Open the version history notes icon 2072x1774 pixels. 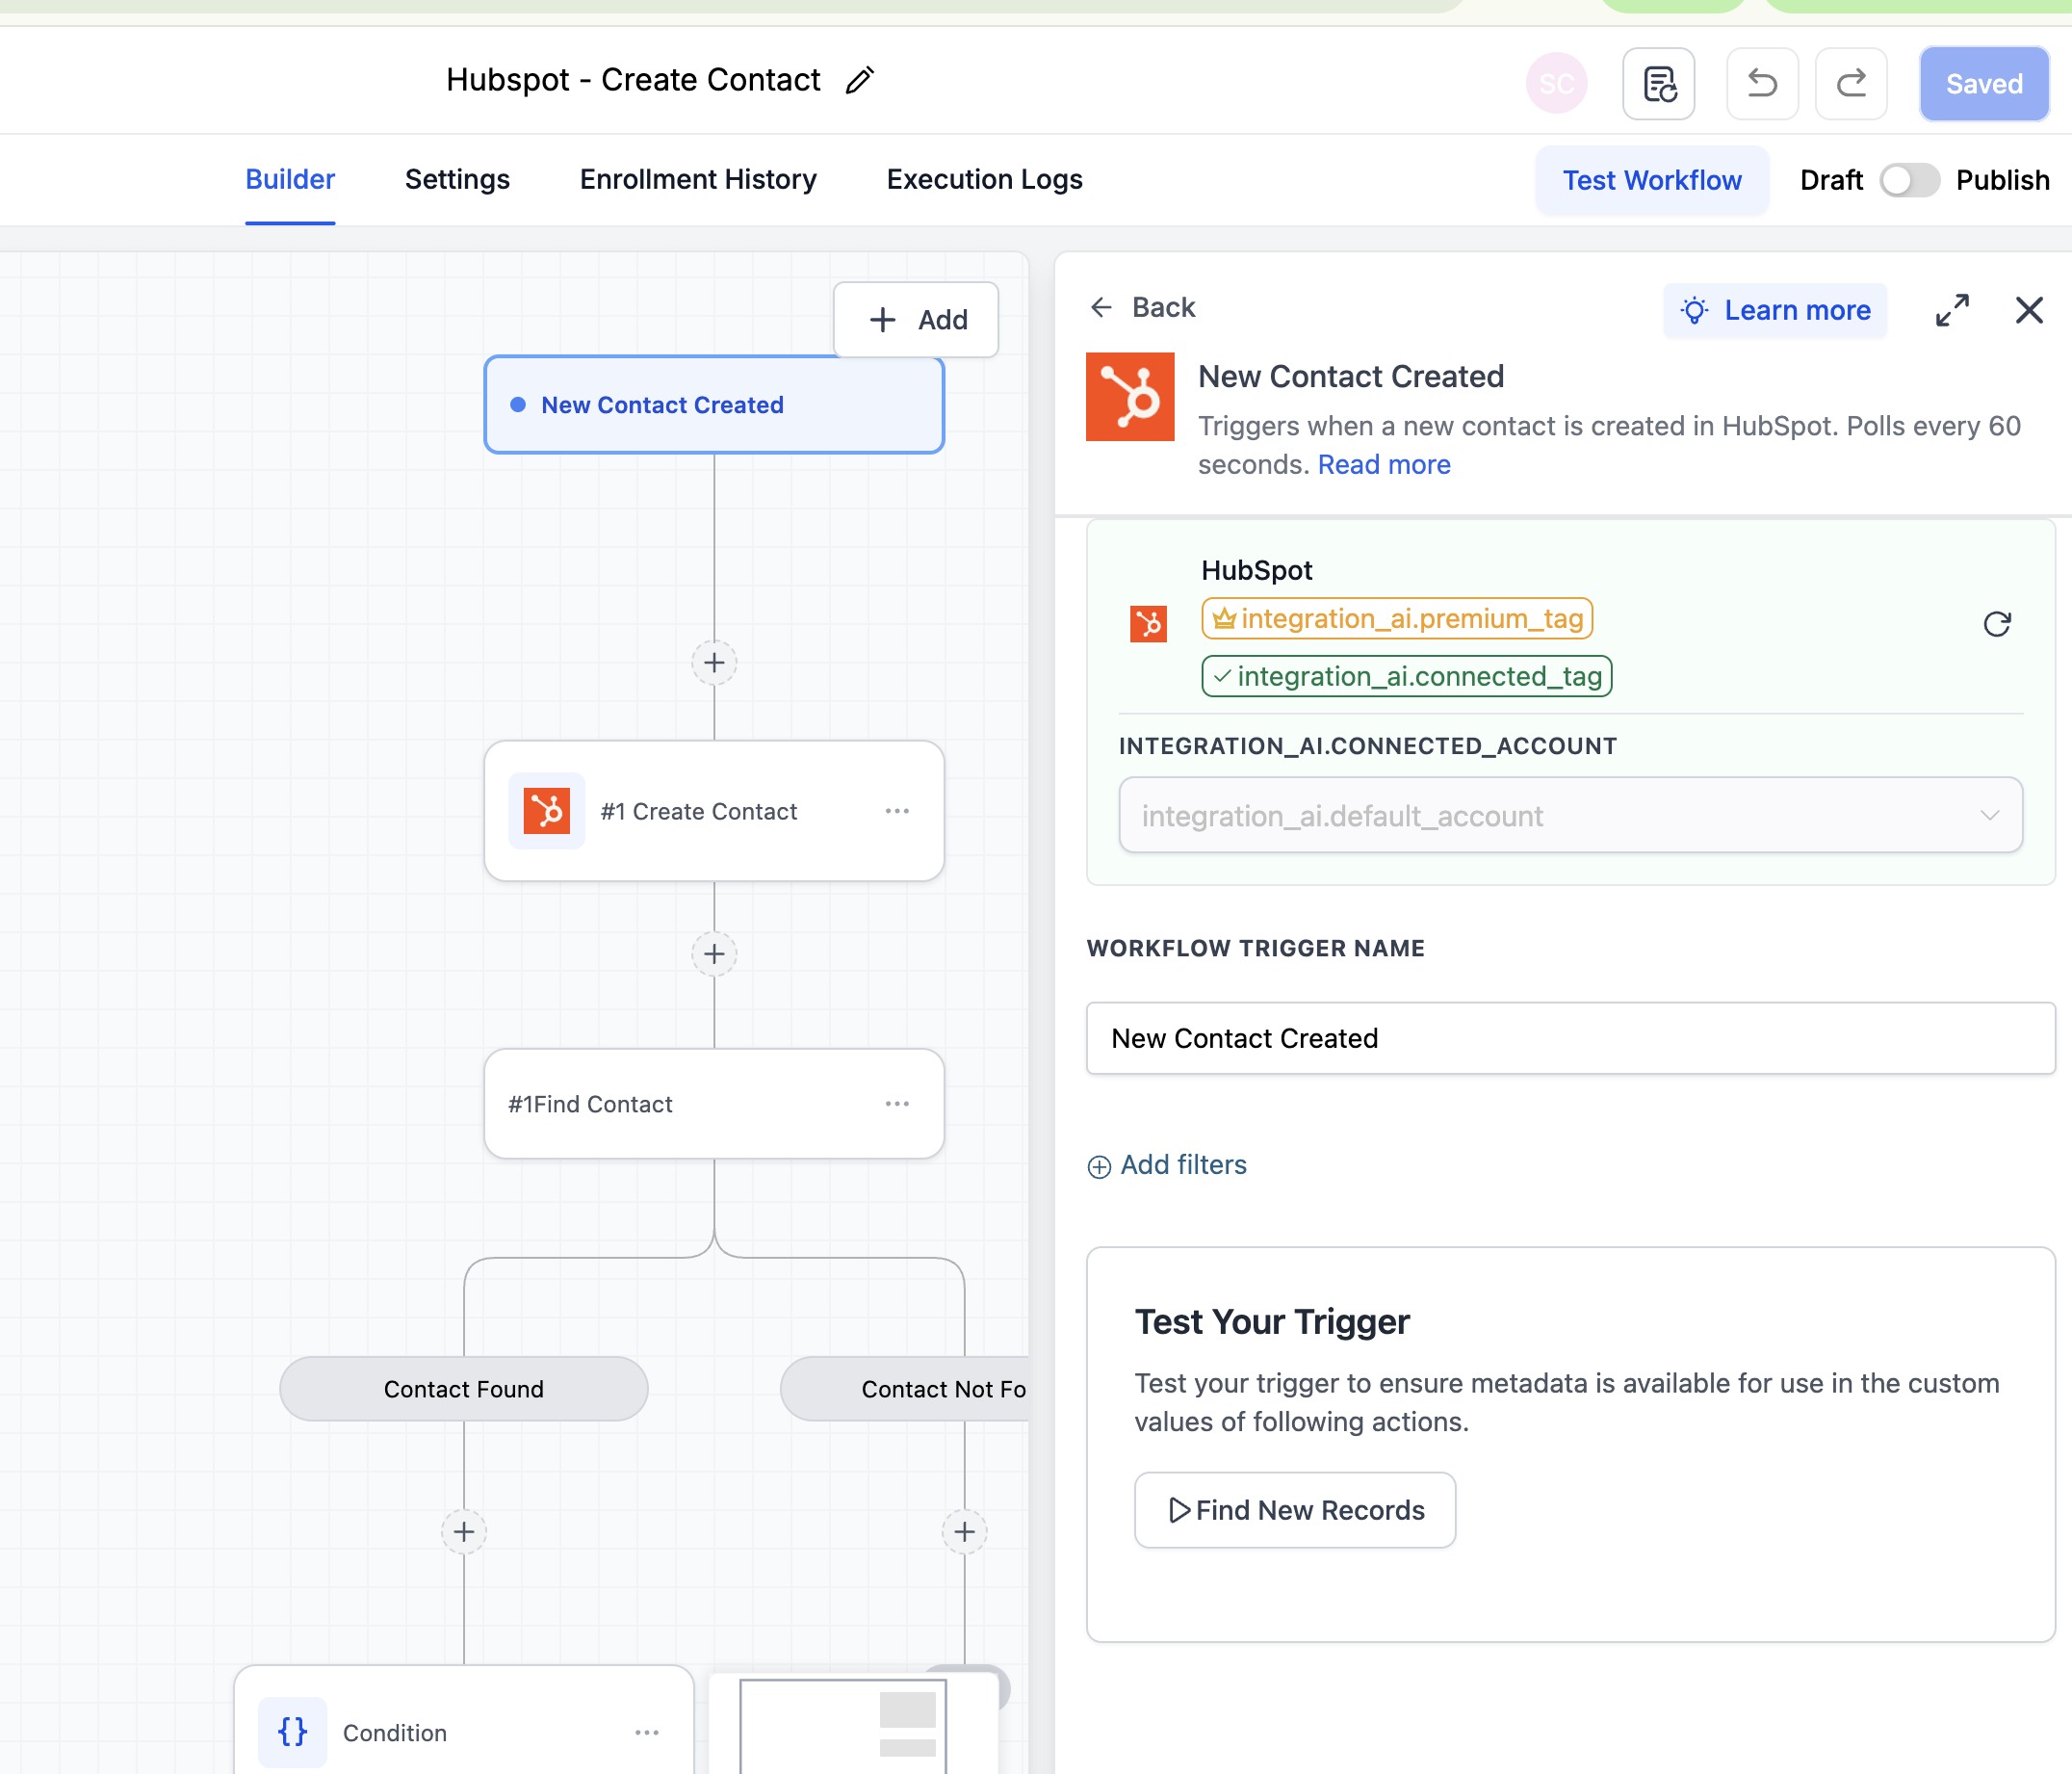coord(1659,84)
